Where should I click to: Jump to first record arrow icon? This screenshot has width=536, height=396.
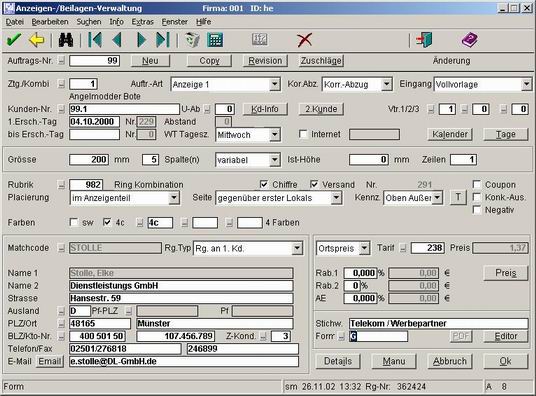pyautogui.click(x=95, y=40)
